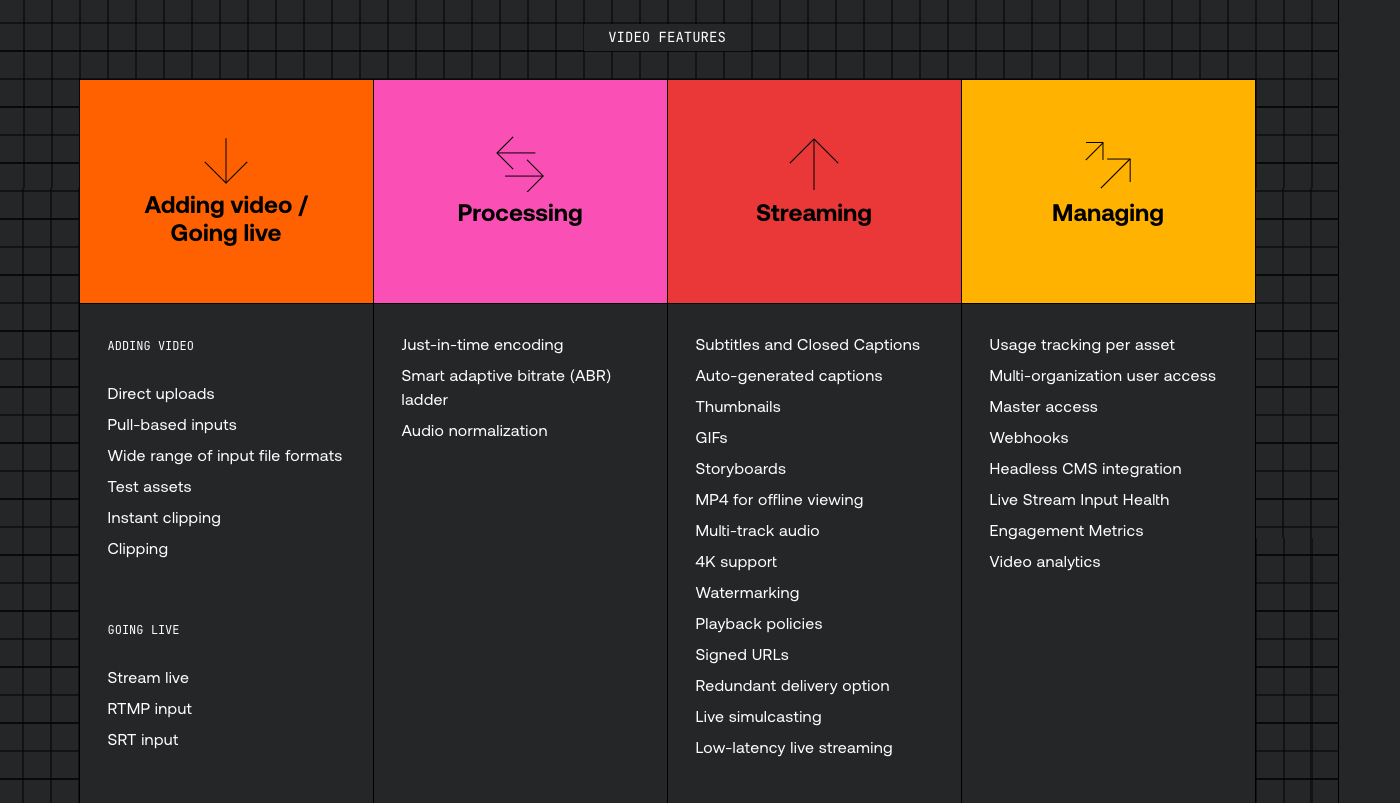Click the Signed URLs link
This screenshot has width=1400, height=803.
pyautogui.click(x=742, y=655)
